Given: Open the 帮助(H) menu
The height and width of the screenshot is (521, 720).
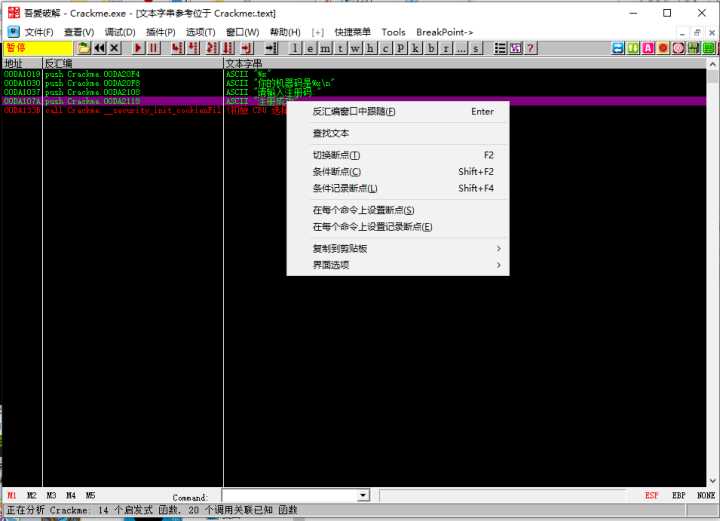Looking at the screenshot, I should [285, 32].
